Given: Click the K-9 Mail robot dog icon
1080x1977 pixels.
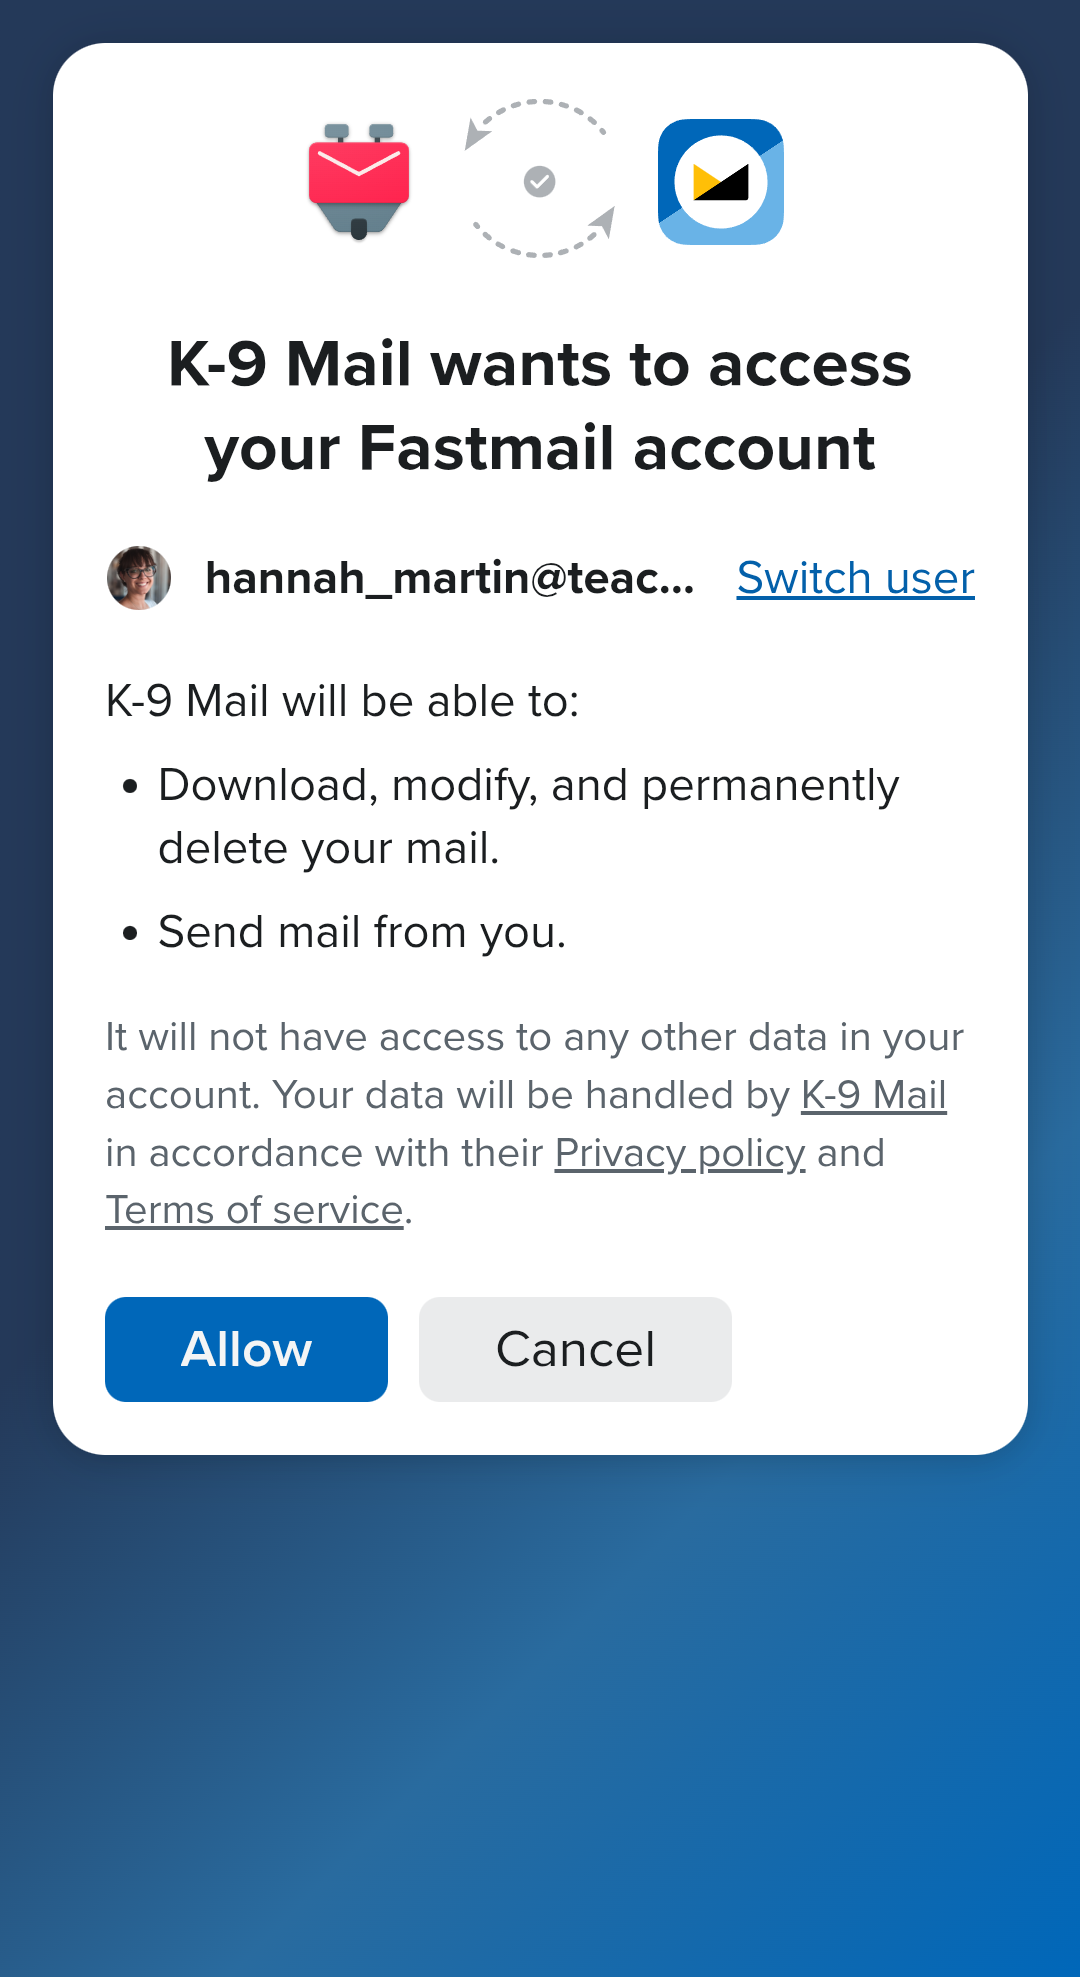Looking at the screenshot, I should (x=358, y=180).
